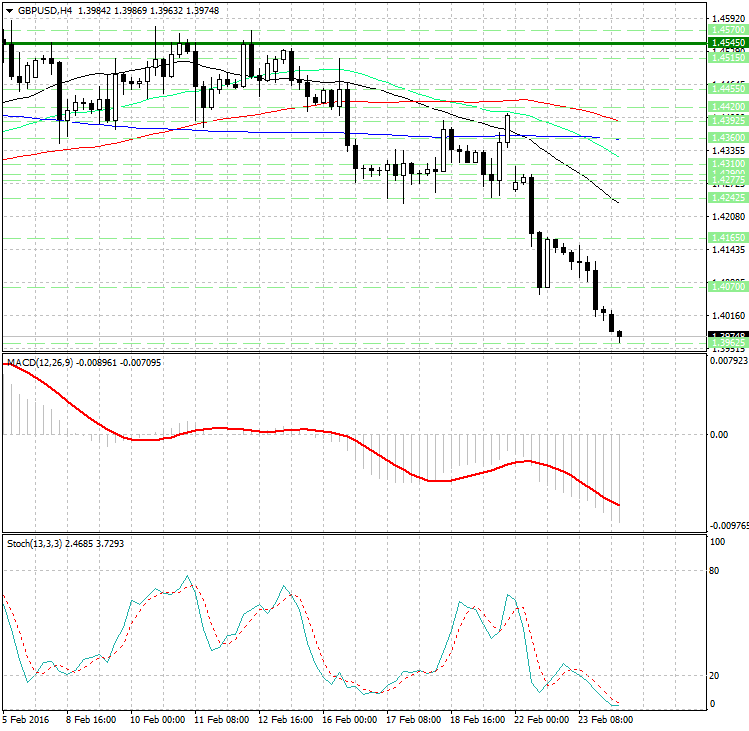The image size is (749, 731).
Task: Click the 1.42425 level price tag
Action: tap(725, 197)
